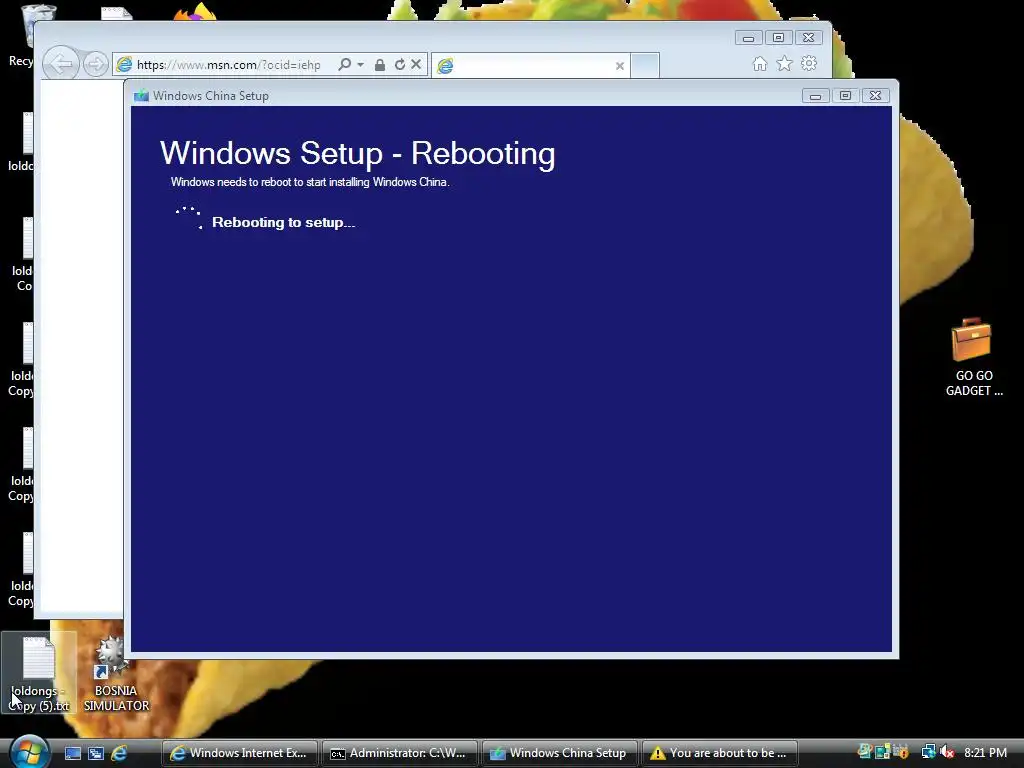Open the Windows Start orb
This screenshot has width=1024, height=768.
click(x=29, y=752)
